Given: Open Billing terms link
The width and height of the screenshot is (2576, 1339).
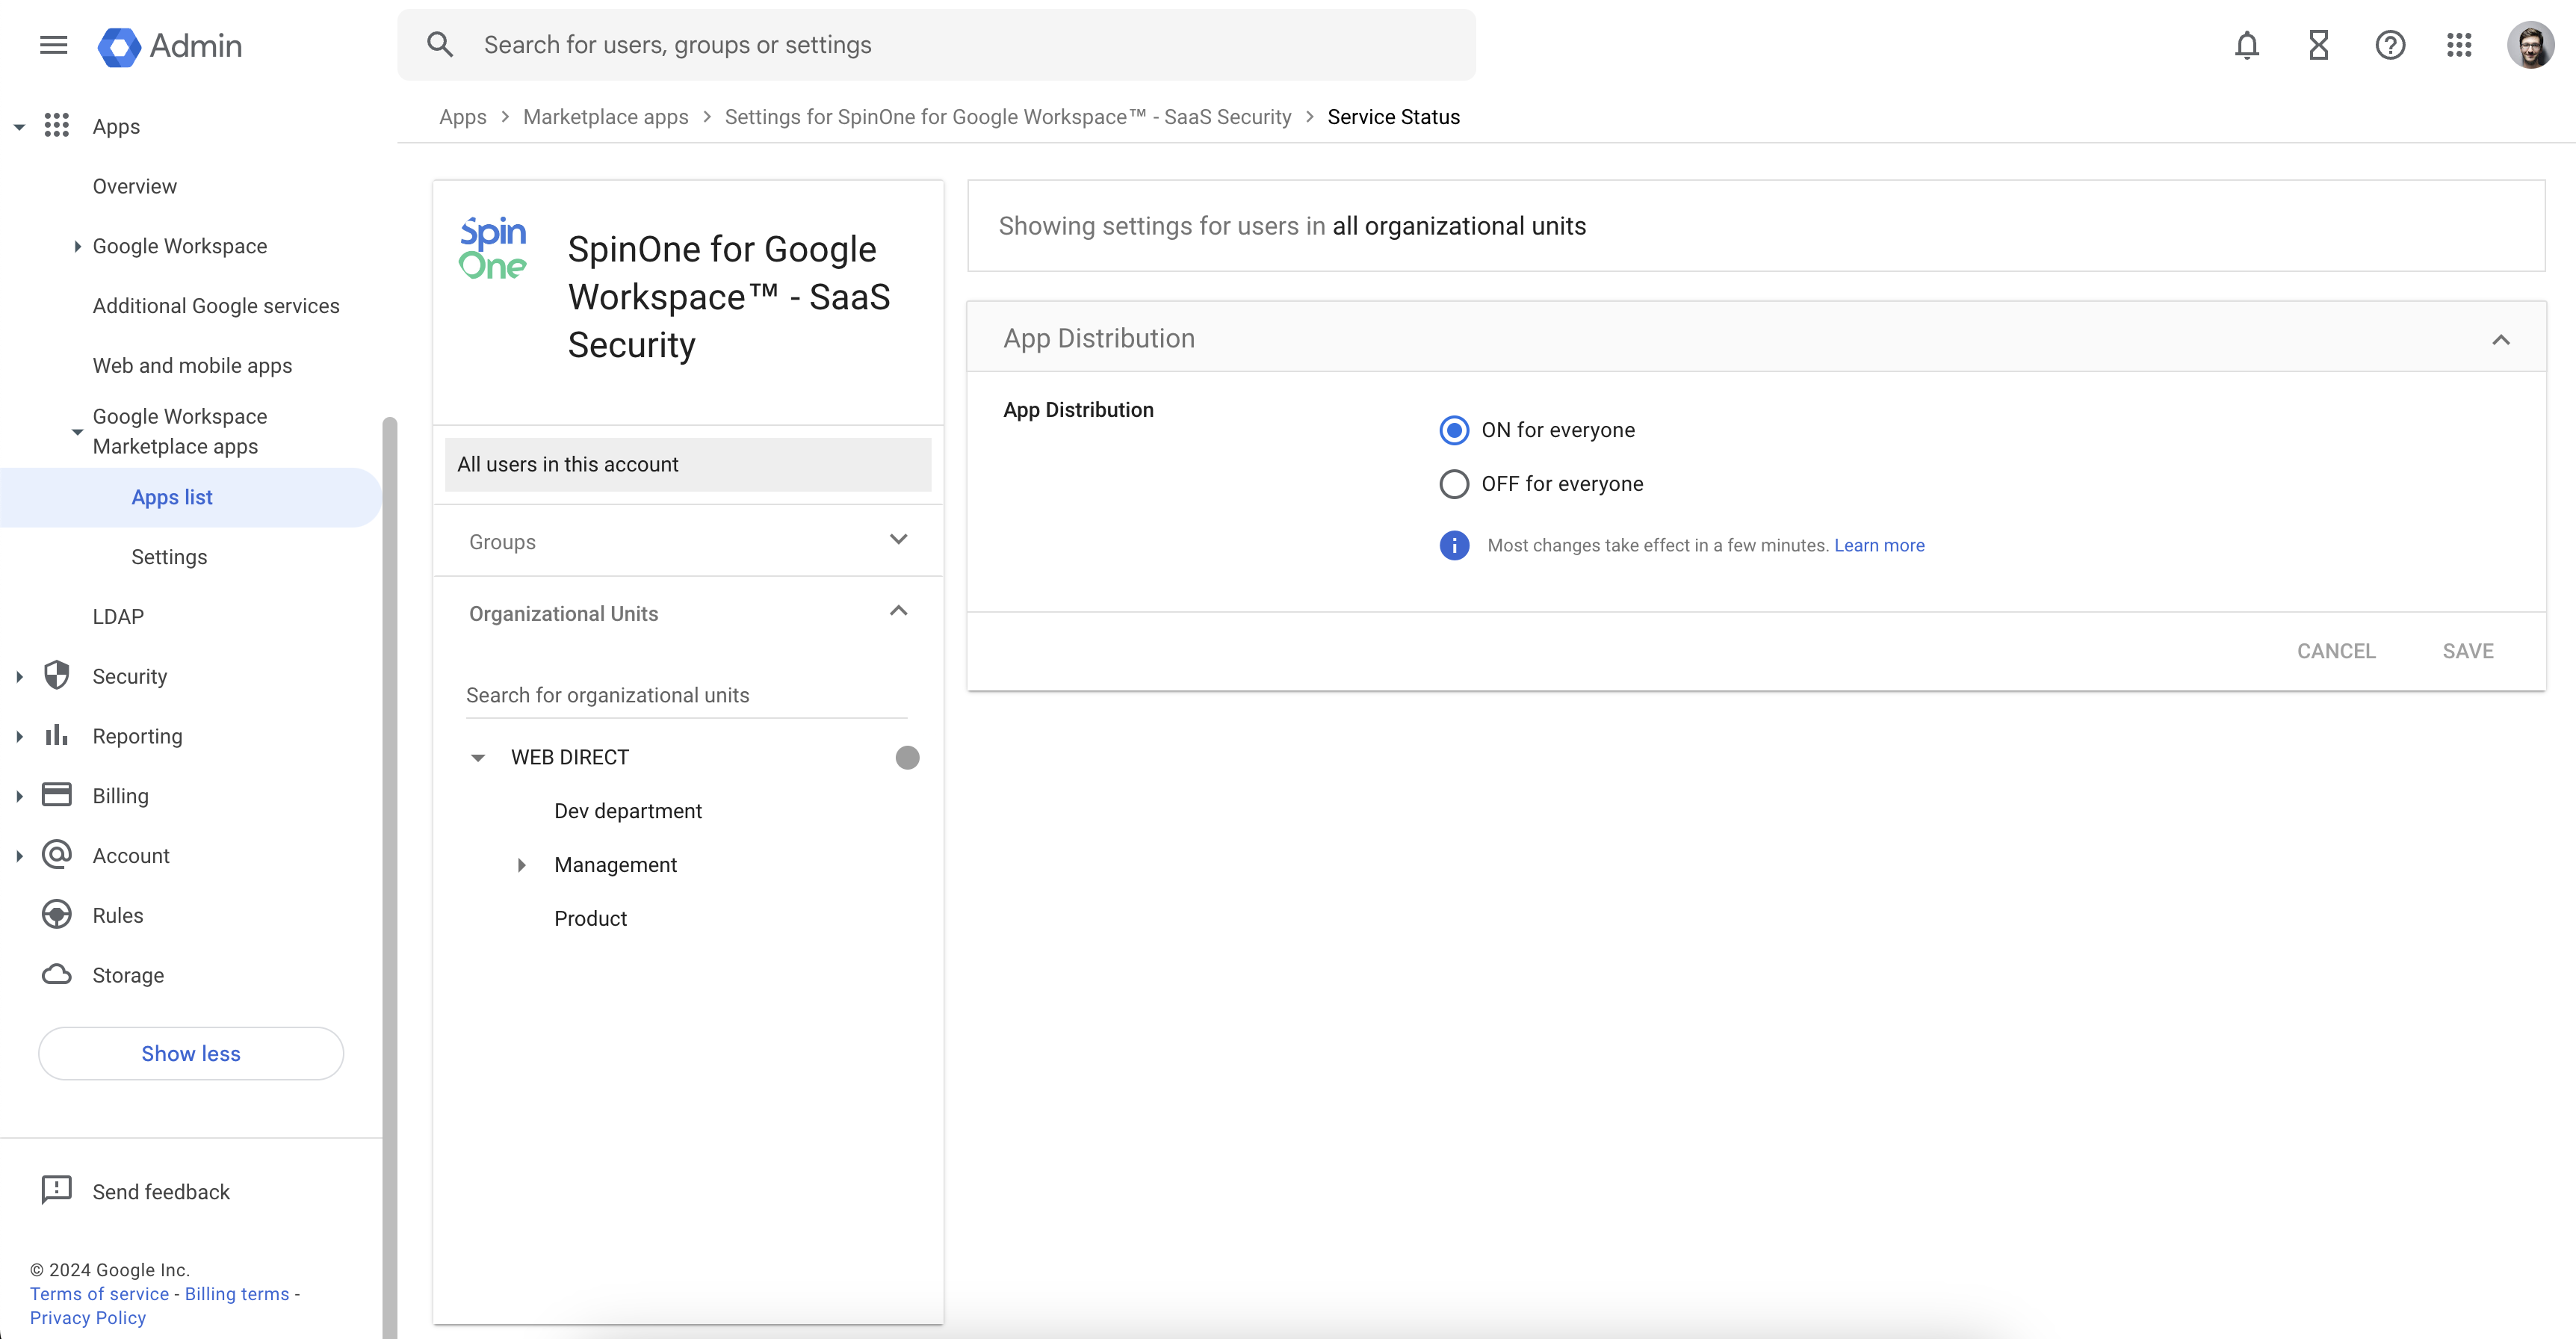Looking at the screenshot, I should tap(237, 1294).
